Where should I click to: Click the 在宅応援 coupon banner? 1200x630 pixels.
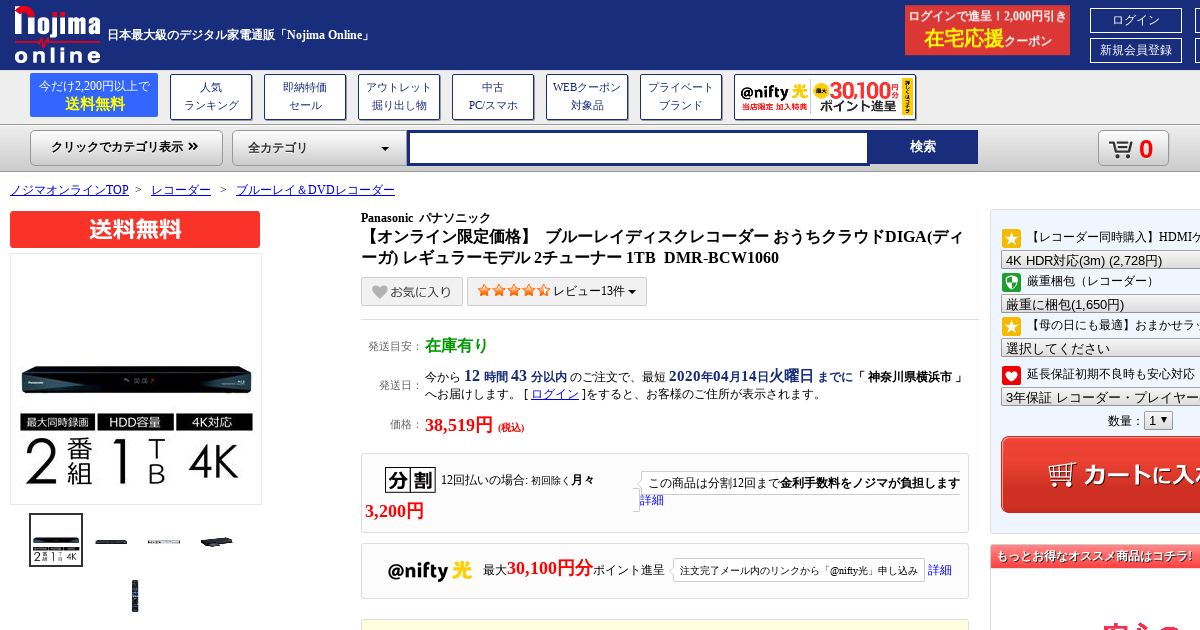[x=987, y=30]
